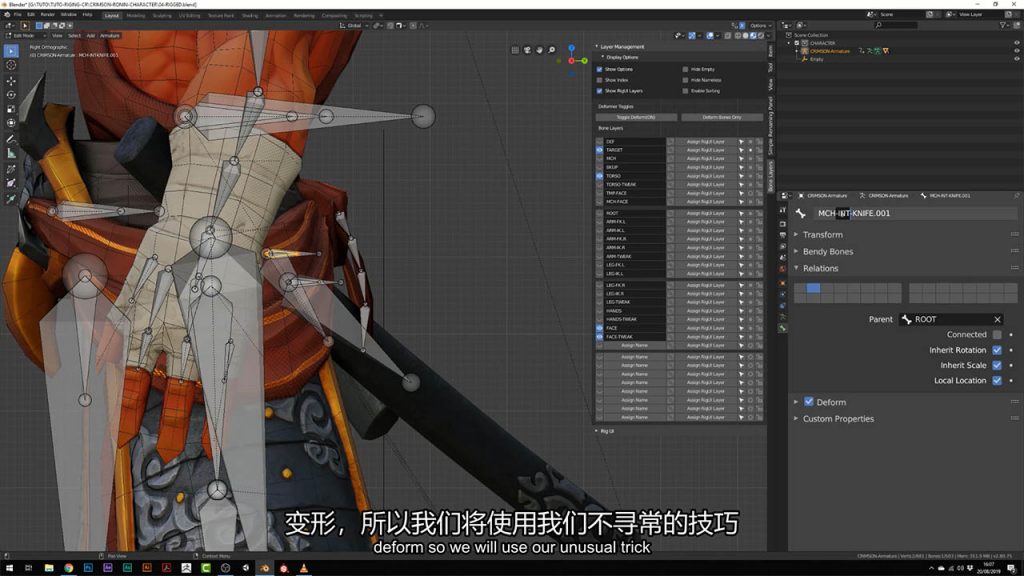
Task: Open File Explorer from the taskbar
Action: (48, 568)
